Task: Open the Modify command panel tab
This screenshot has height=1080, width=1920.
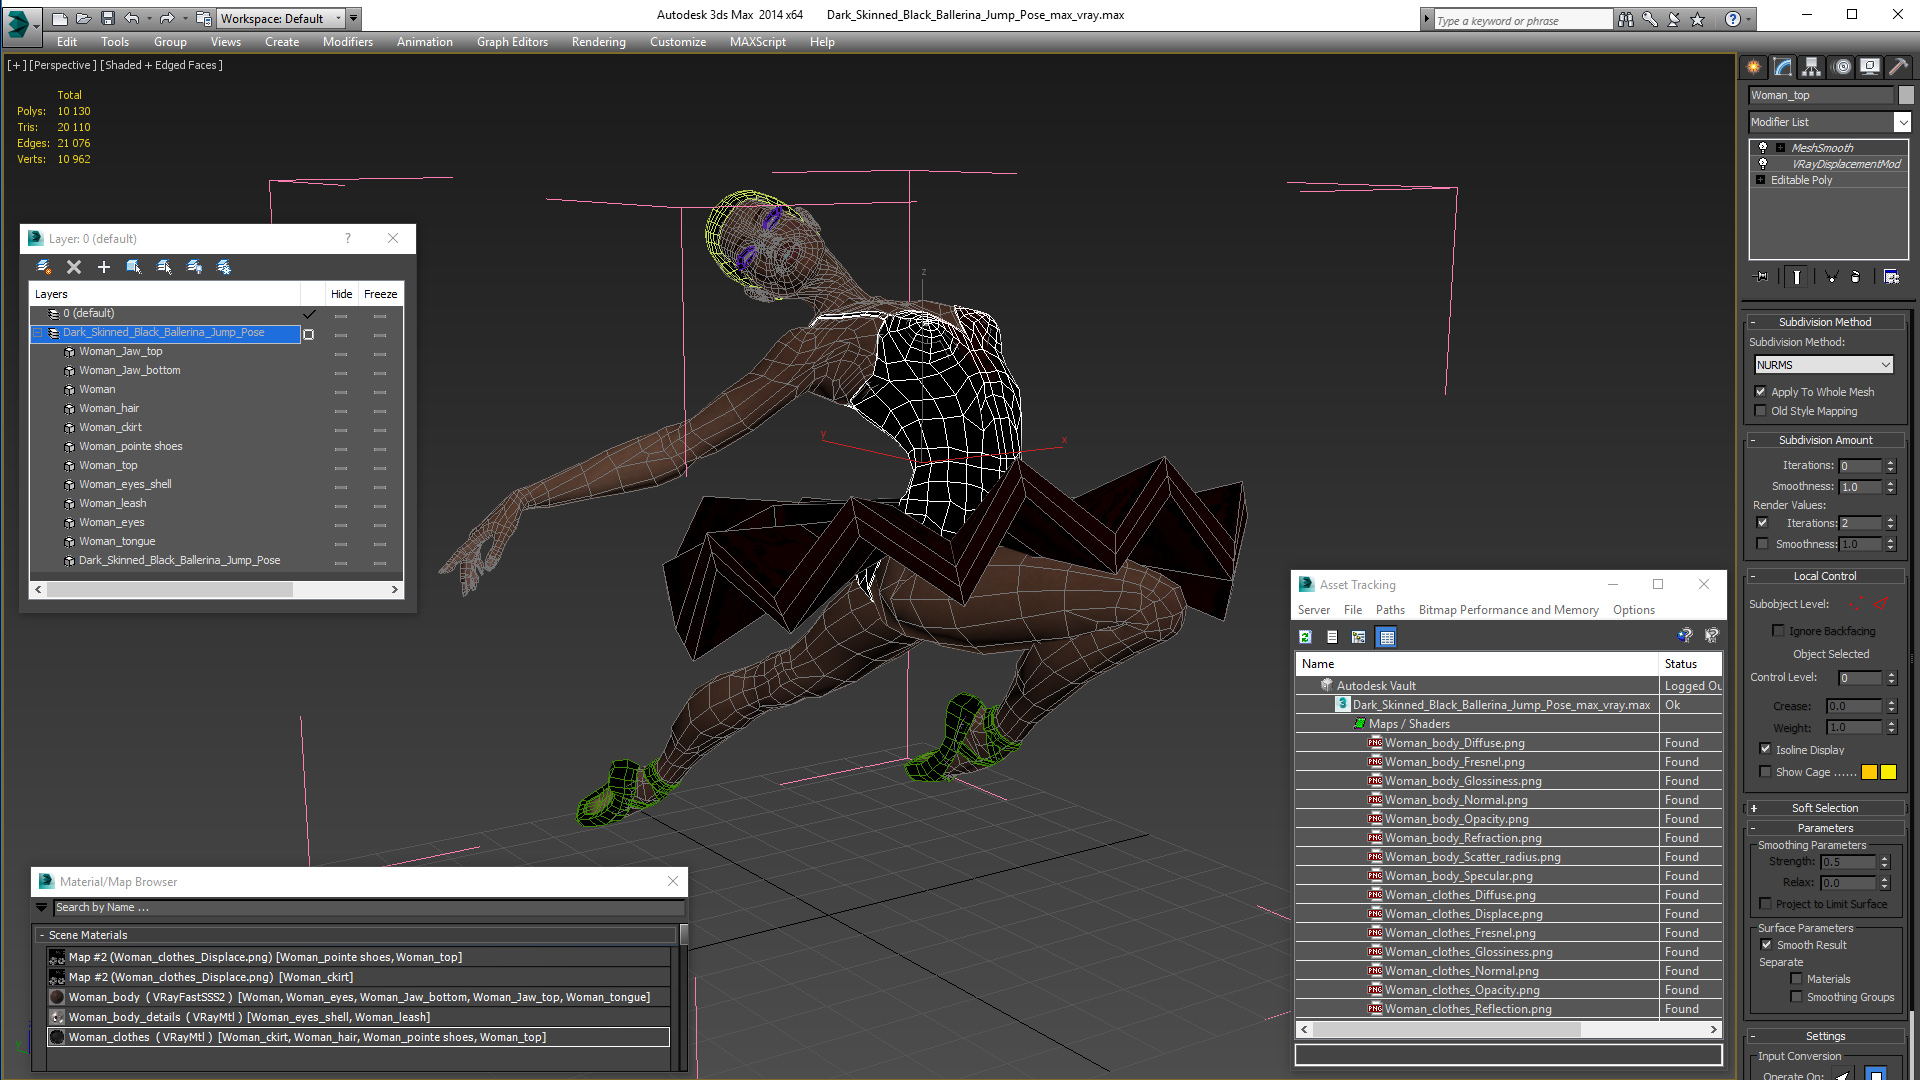Action: [x=1782, y=67]
